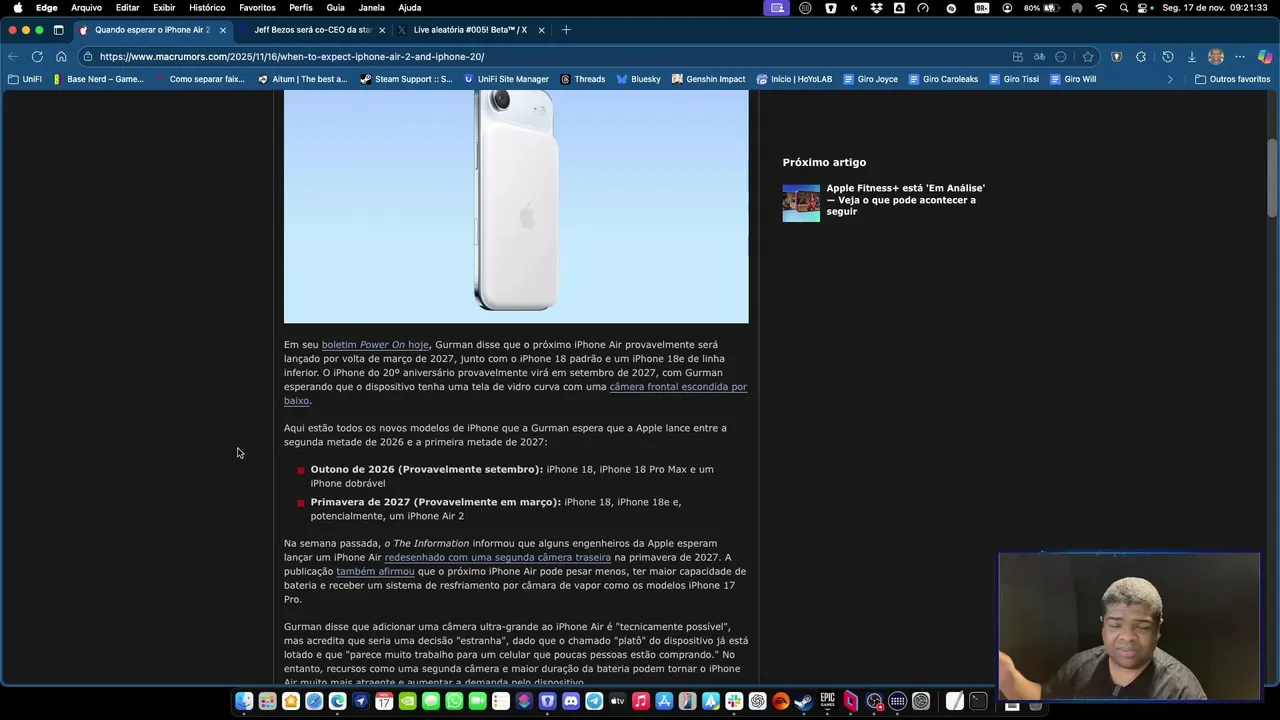Open the UniFi bookmarks folder
Image resolution: width=1280 pixels, height=720 pixels.
pyautogui.click(x=25, y=79)
